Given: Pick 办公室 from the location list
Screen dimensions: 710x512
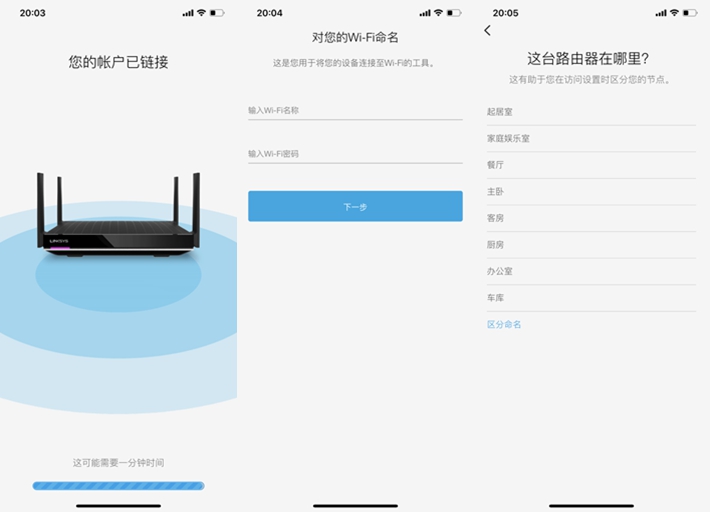Looking at the screenshot, I should (591, 272).
